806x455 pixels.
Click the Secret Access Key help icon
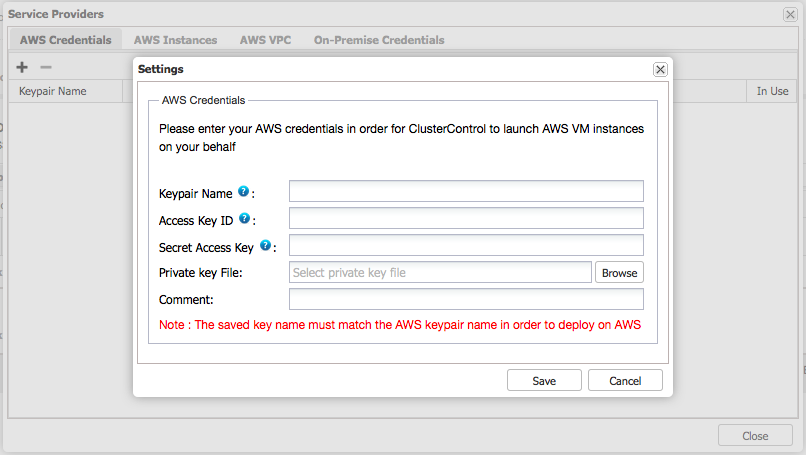(265, 245)
